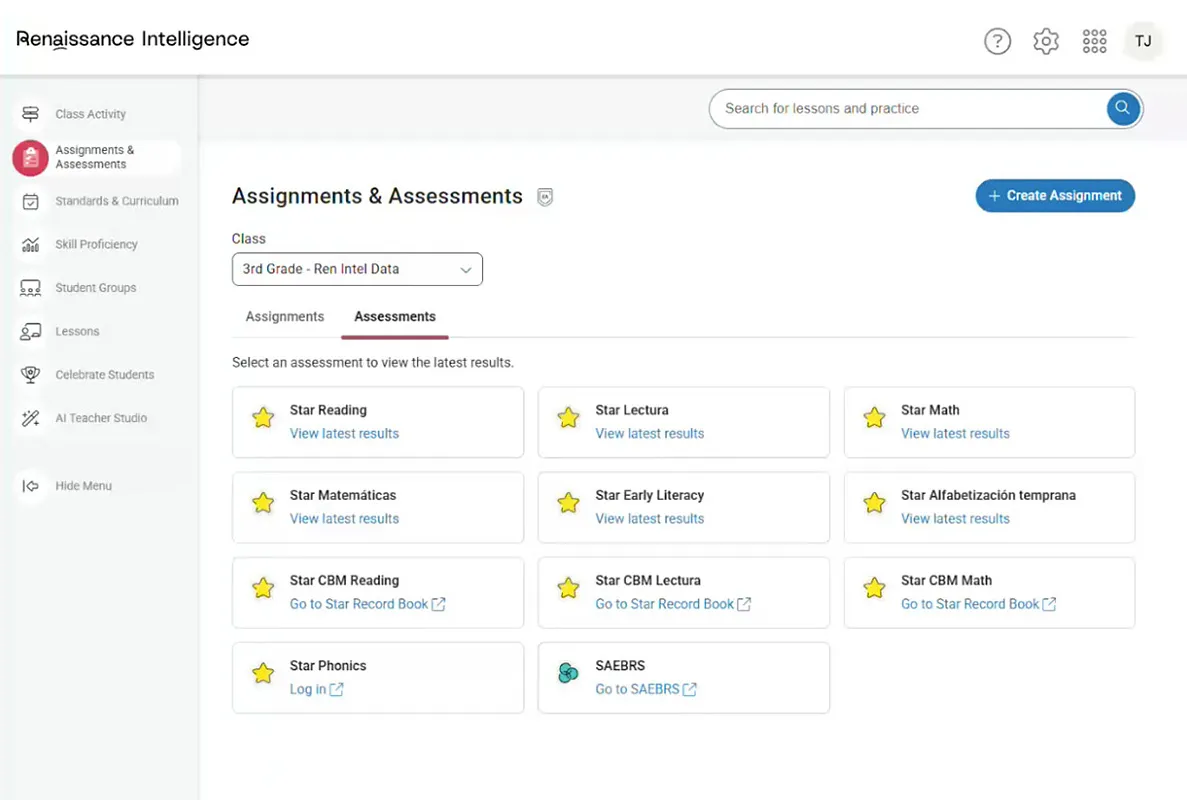Click the Standards & Curriculum calendar icon
This screenshot has height=800, width=1187.
point(30,201)
